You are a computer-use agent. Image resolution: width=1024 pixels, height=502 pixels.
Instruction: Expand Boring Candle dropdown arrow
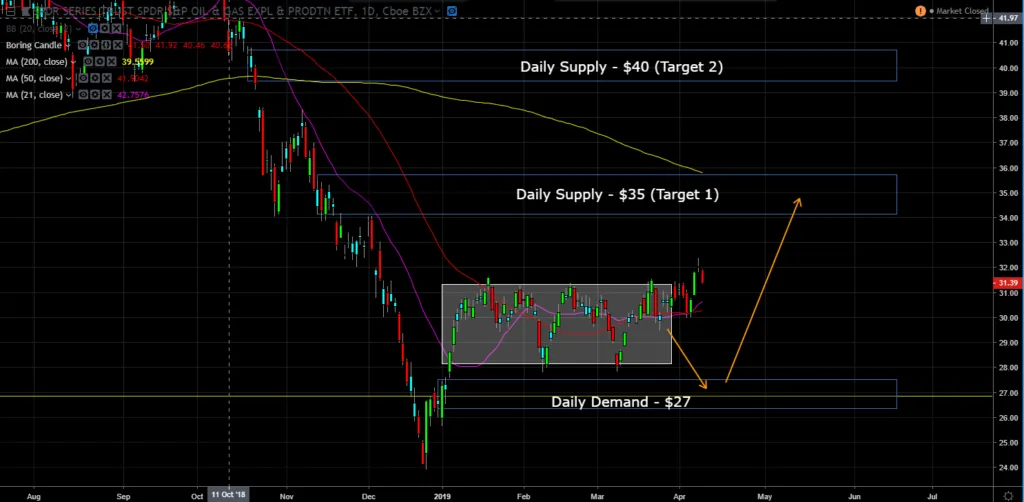pos(67,45)
